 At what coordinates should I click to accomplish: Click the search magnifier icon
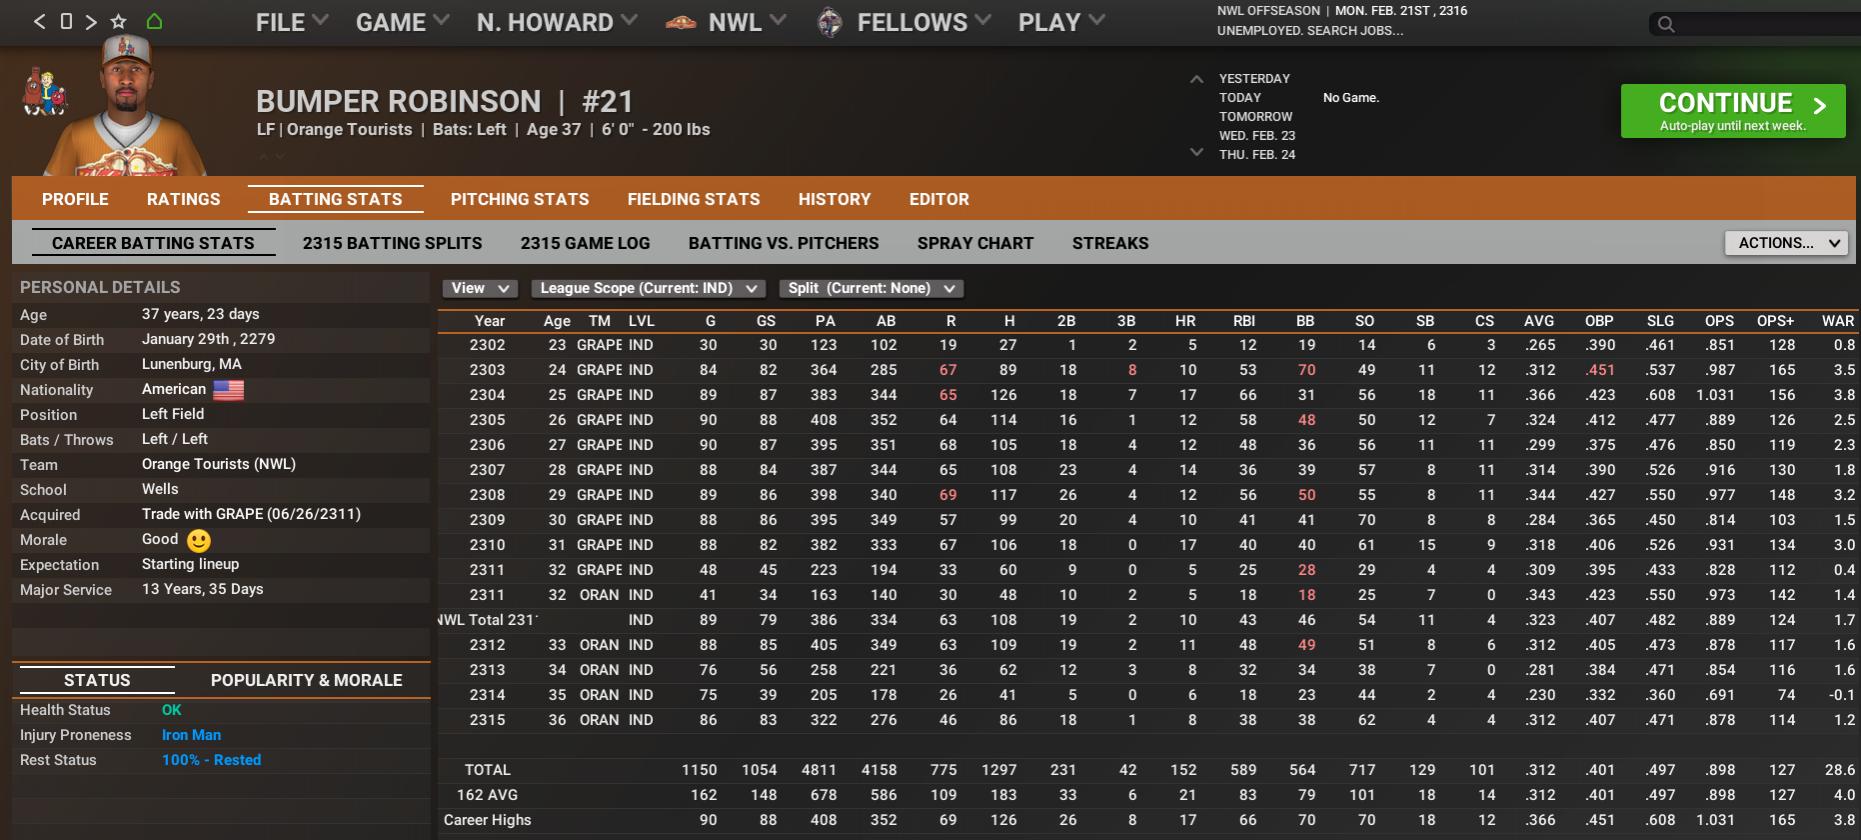coord(1665,24)
